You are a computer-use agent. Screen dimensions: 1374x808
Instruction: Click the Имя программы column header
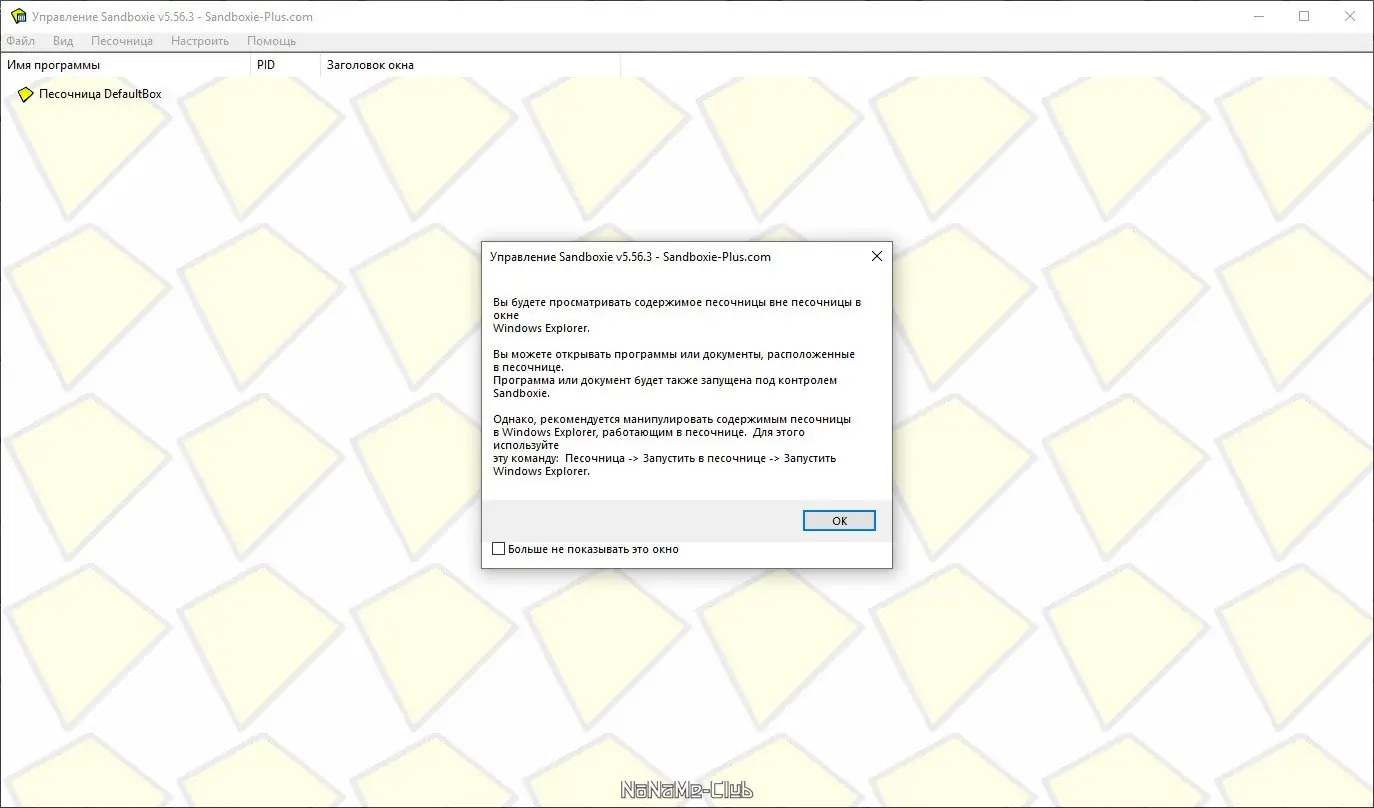pyautogui.click(x=125, y=65)
